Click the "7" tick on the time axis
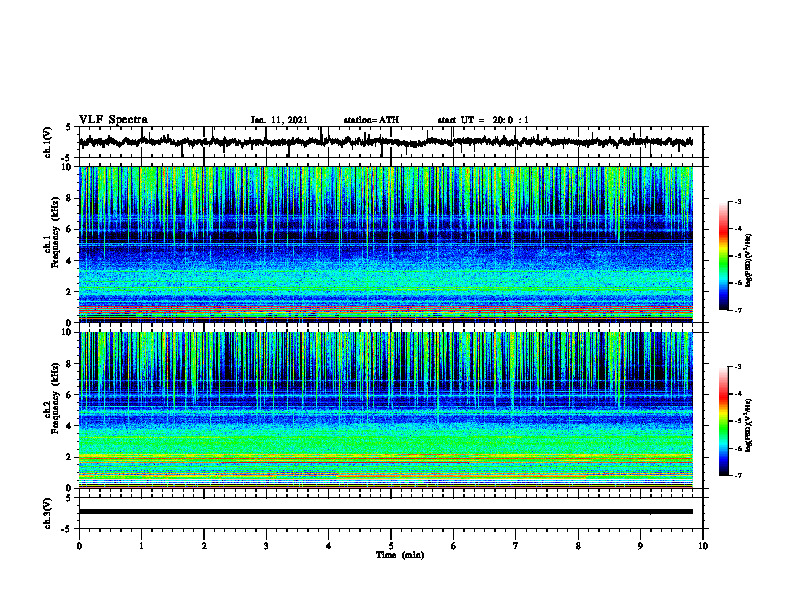Image resolution: width=792 pixels, height=612 pixels. (x=516, y=546)
